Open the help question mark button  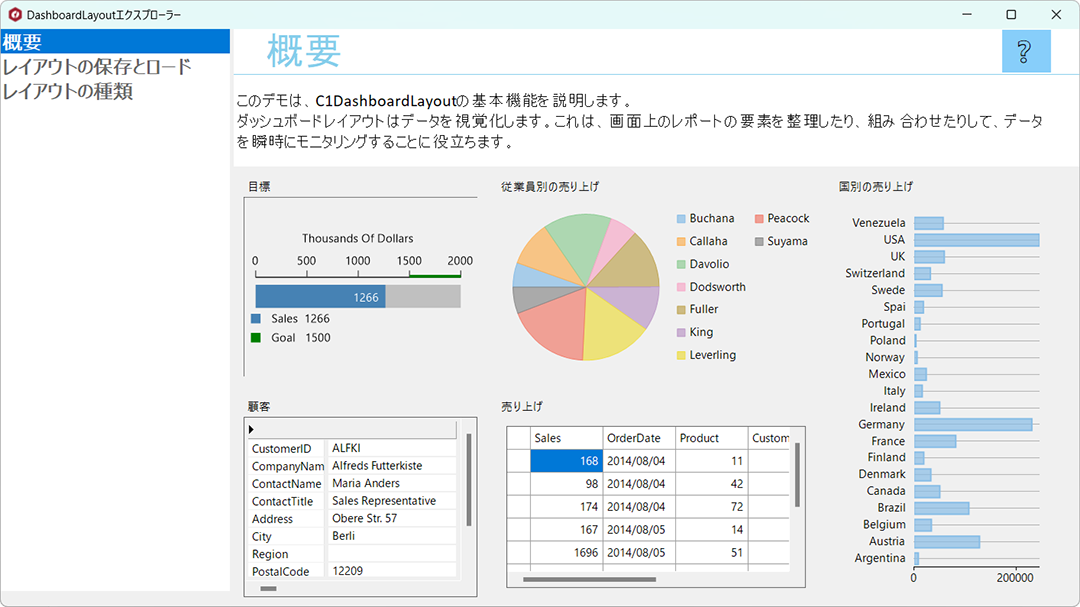coord(1026,52)
